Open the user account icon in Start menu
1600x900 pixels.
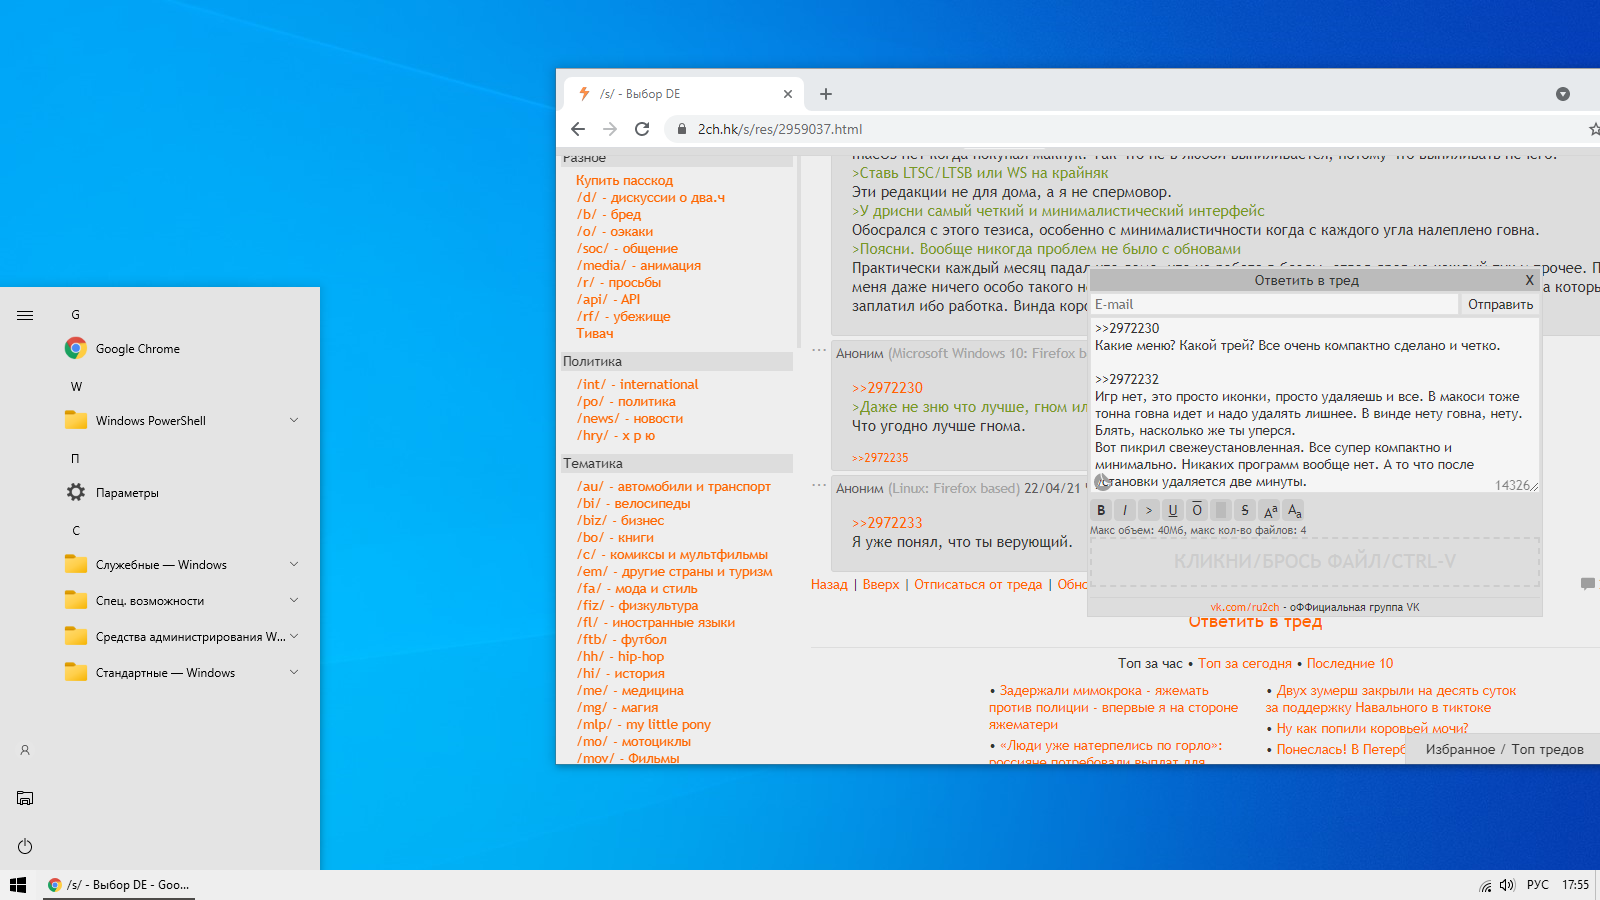click(25, 750)
